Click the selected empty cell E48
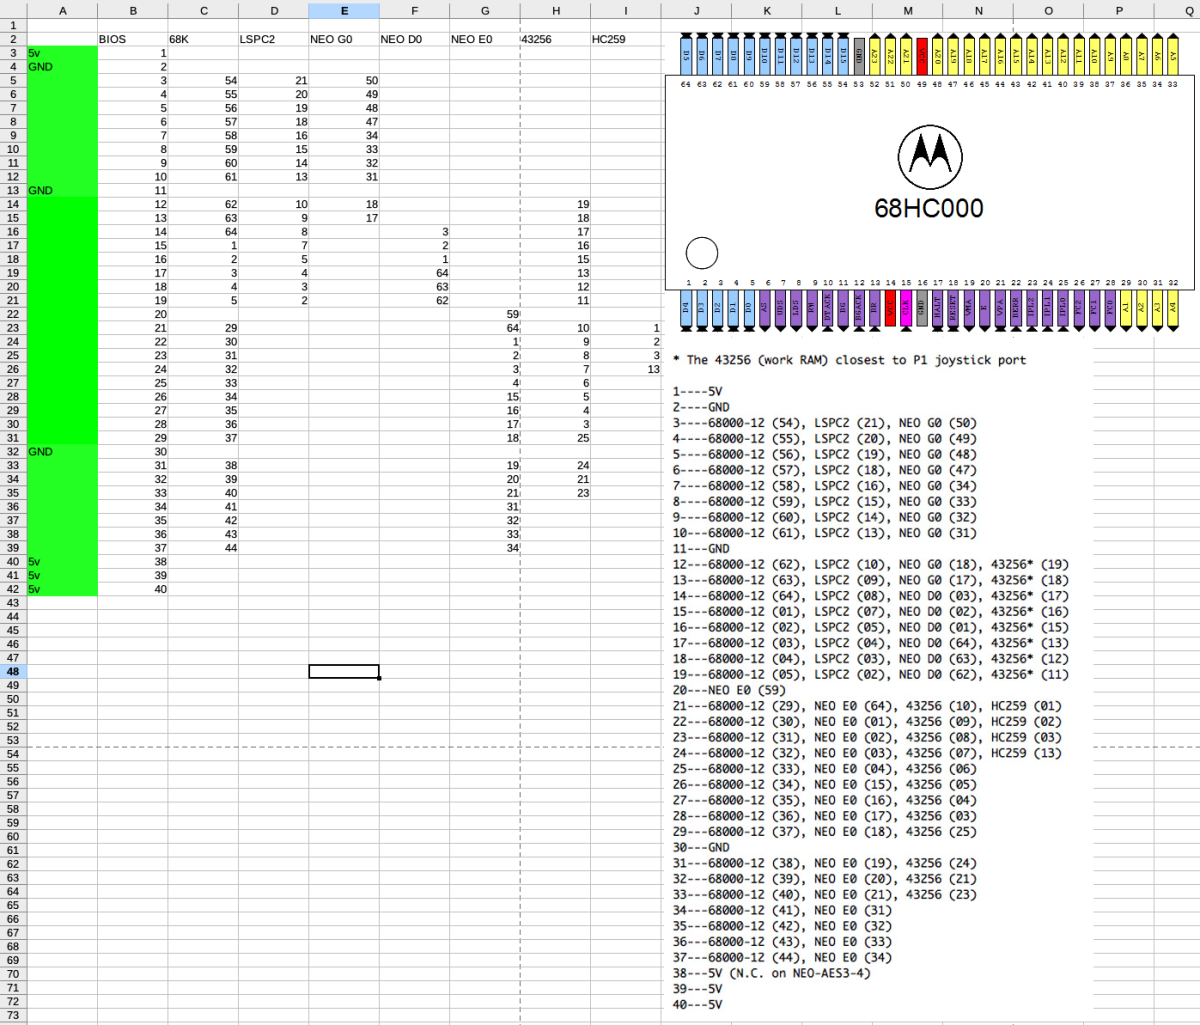The image size is (1200, 1025). [x=344, y=672]
